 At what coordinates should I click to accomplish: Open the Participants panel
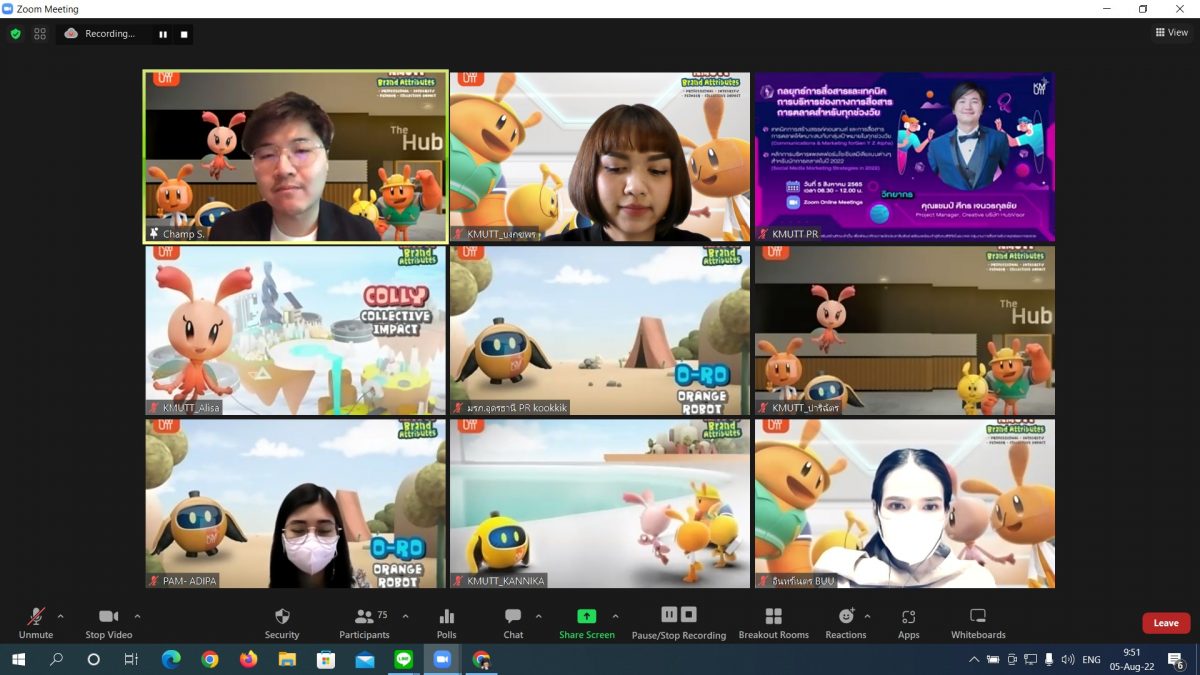(x=364, y=623)
